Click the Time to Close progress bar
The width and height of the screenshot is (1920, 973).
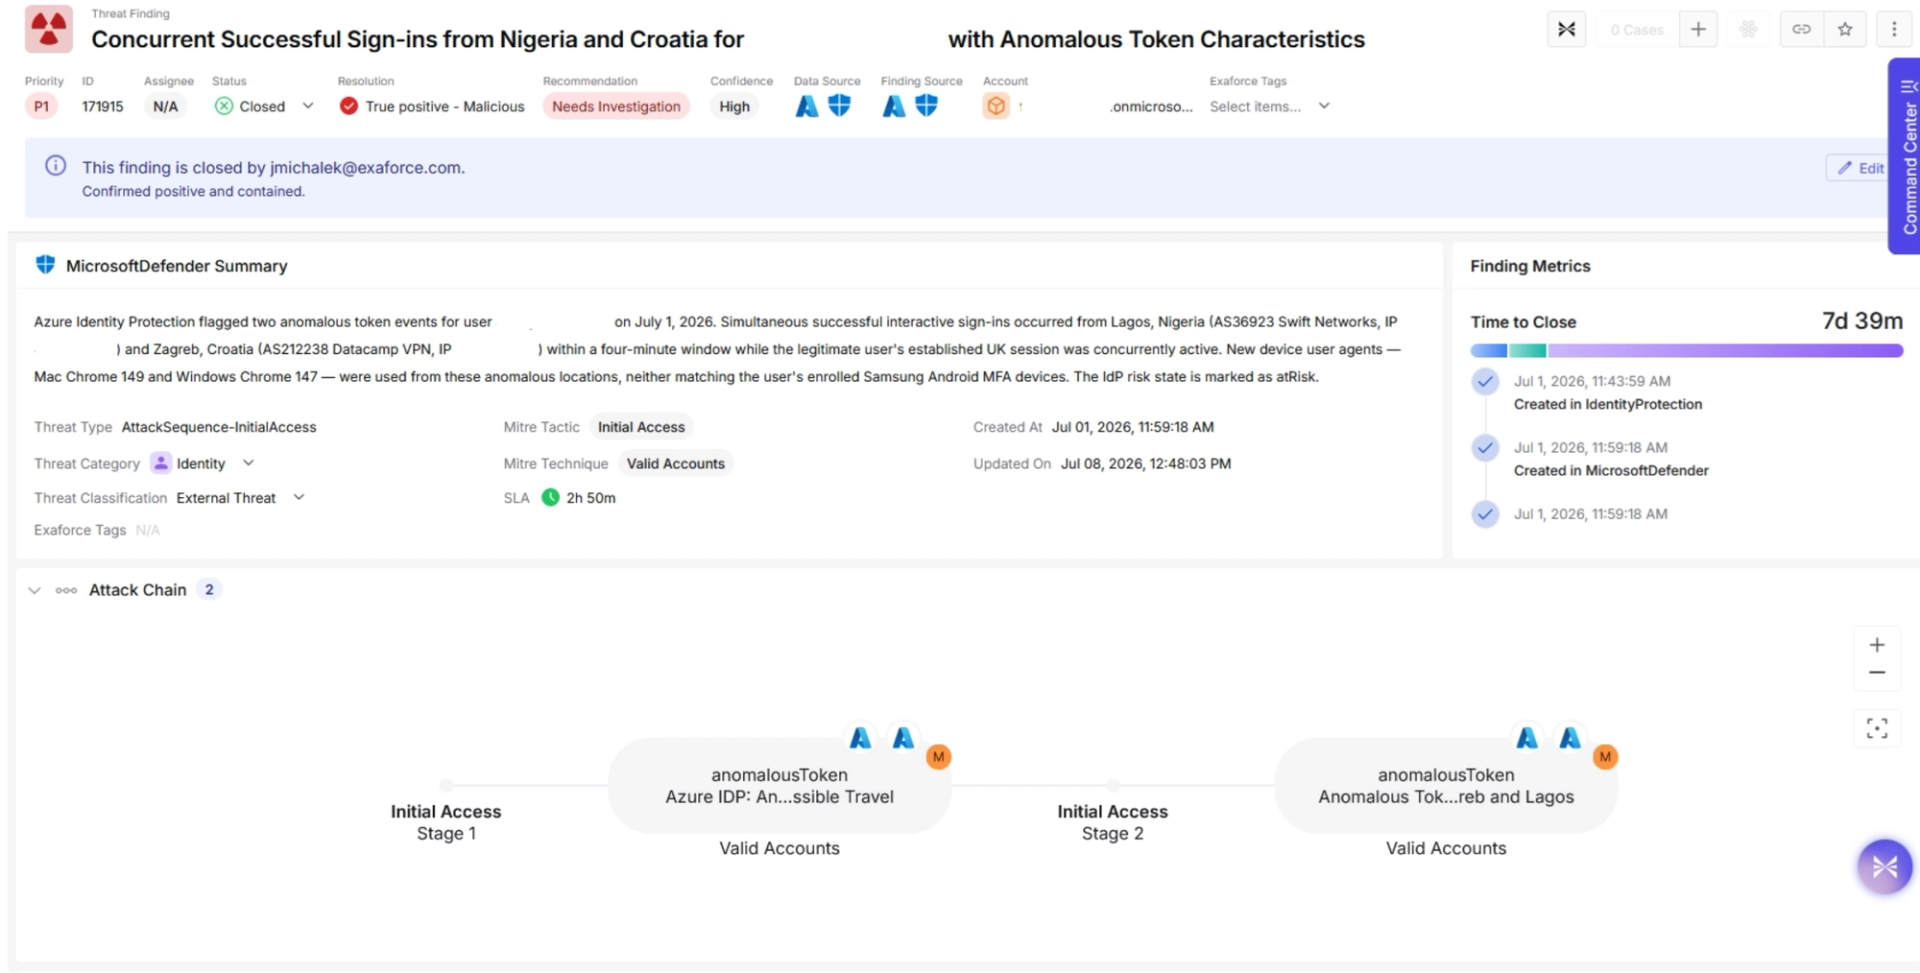point(1686,351)
